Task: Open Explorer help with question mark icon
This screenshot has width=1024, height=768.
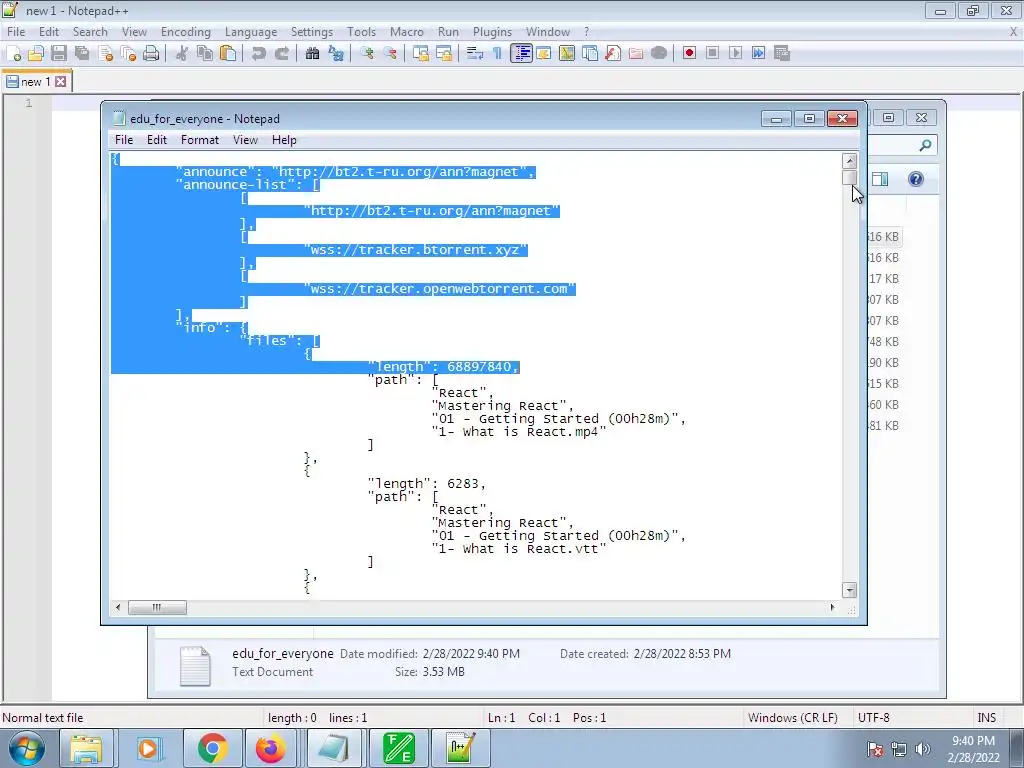Action: (x=916, y=179)
